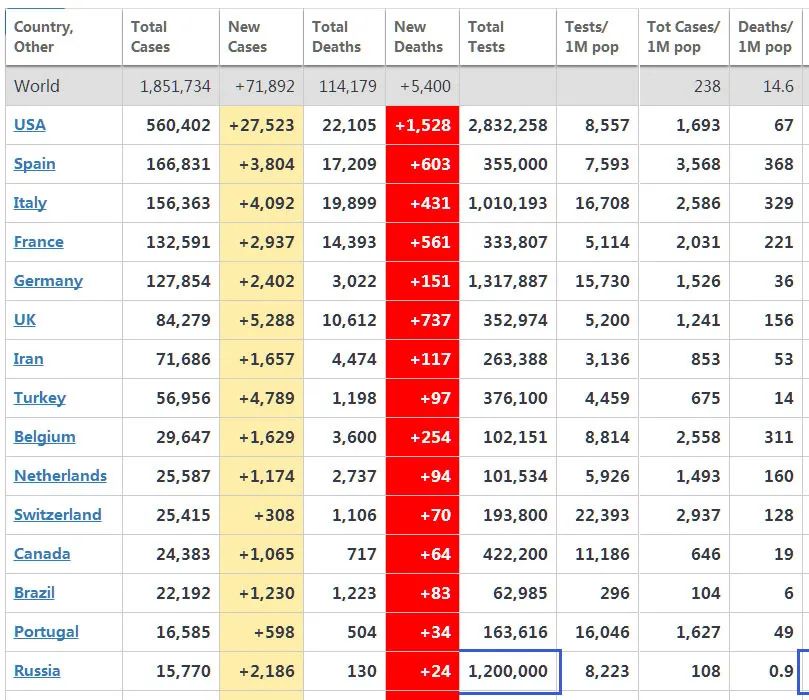Open the Russia country link

[x=37, y=671]
